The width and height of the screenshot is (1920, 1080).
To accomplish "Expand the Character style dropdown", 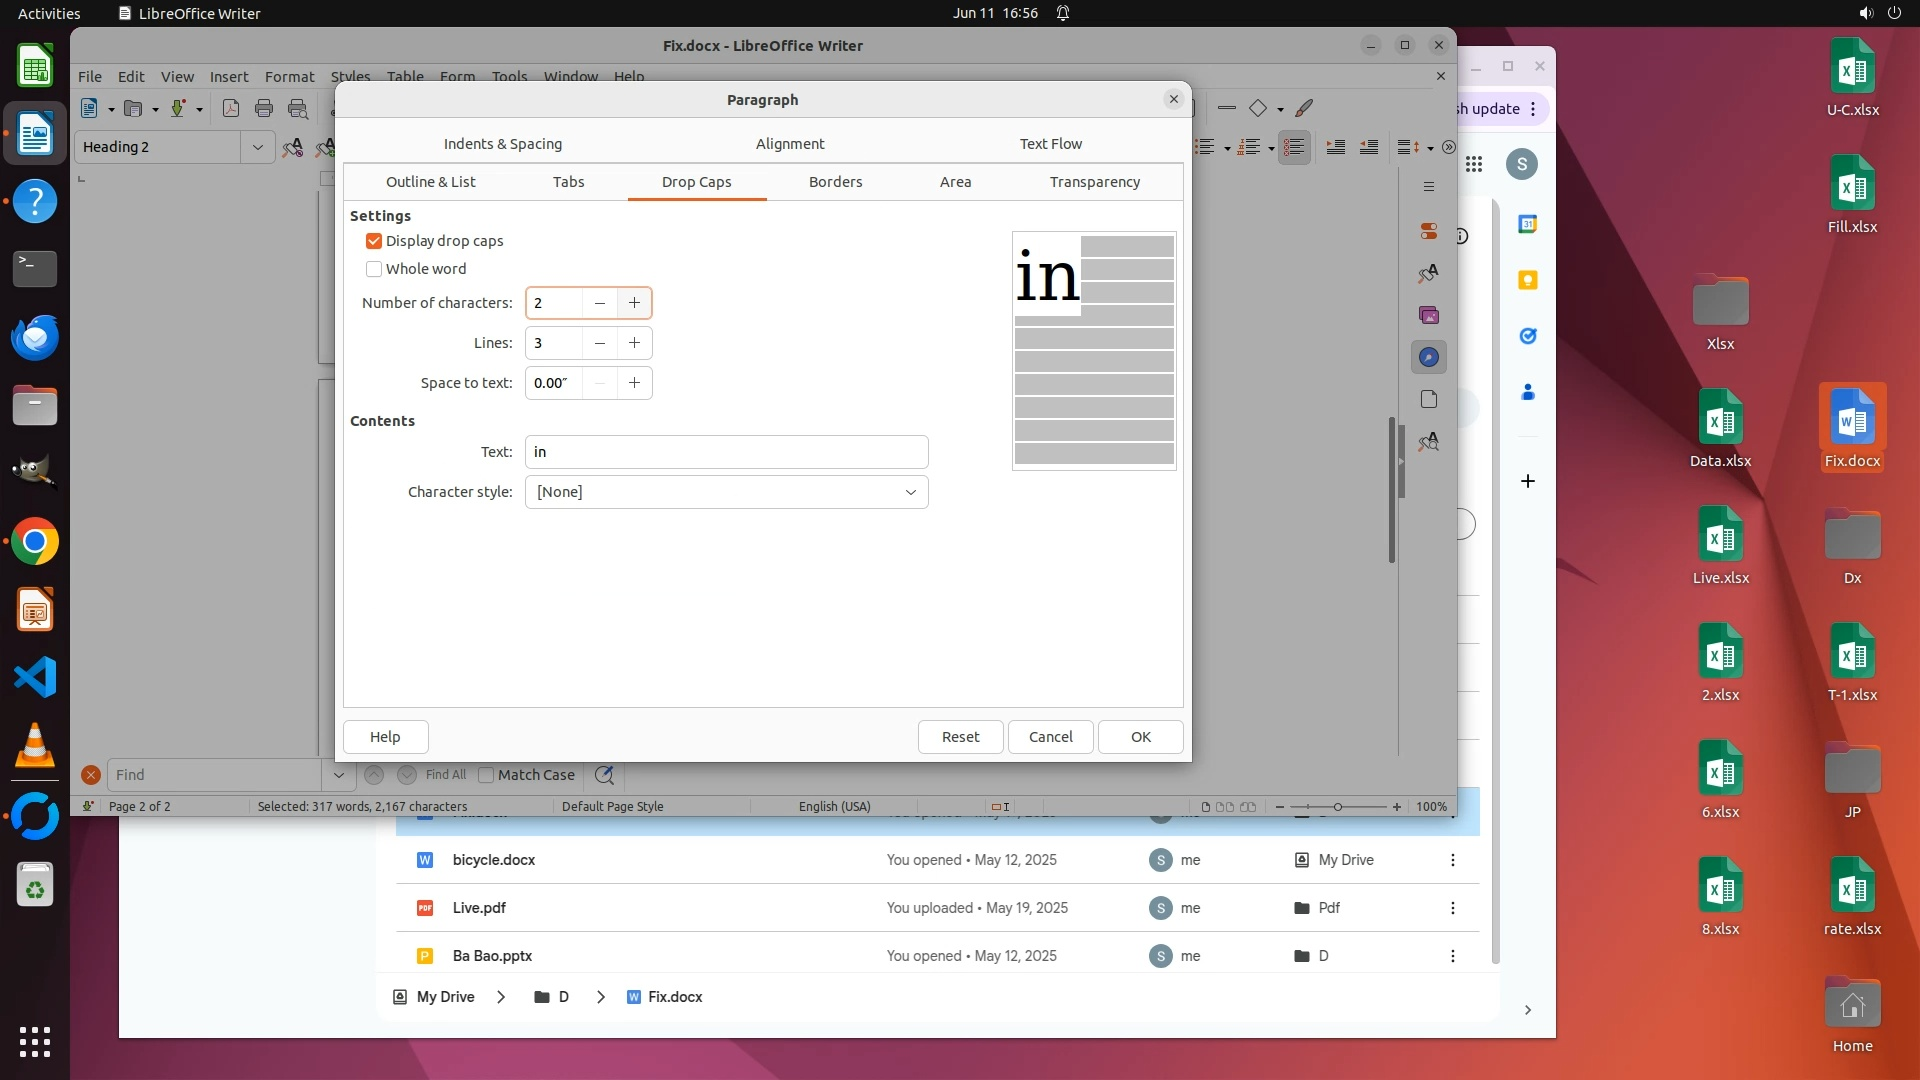I will coord(910,492).
